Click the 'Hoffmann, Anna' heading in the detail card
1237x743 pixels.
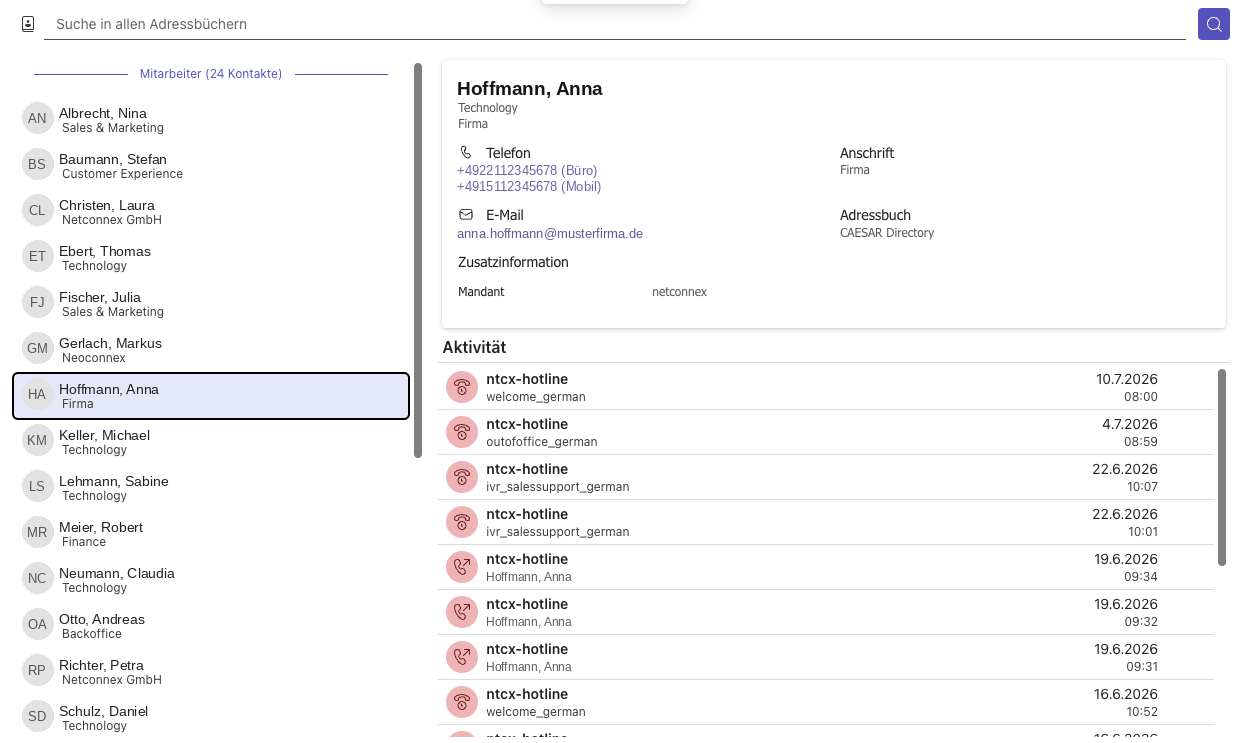(x=530, y=89)
